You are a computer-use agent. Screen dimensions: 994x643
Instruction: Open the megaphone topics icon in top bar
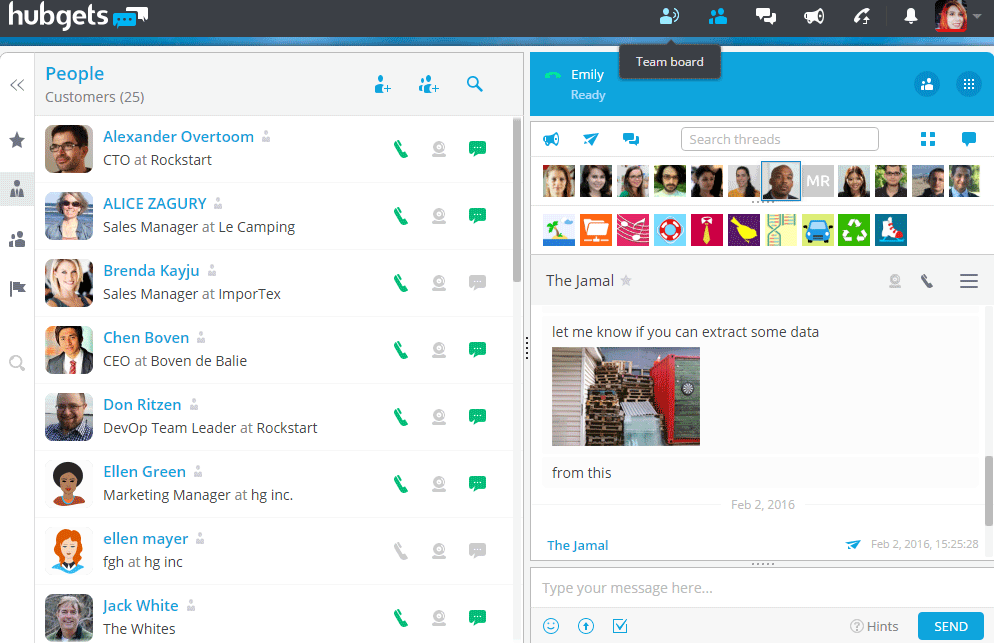point(814,16)
